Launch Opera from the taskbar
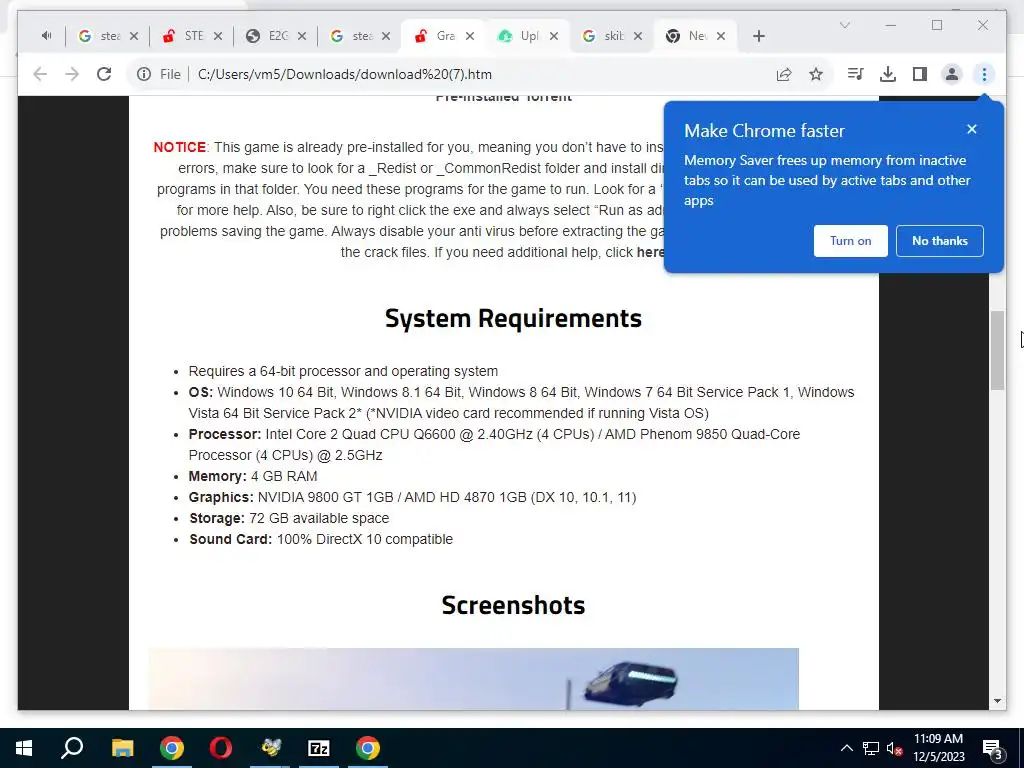 pos(221,748)
